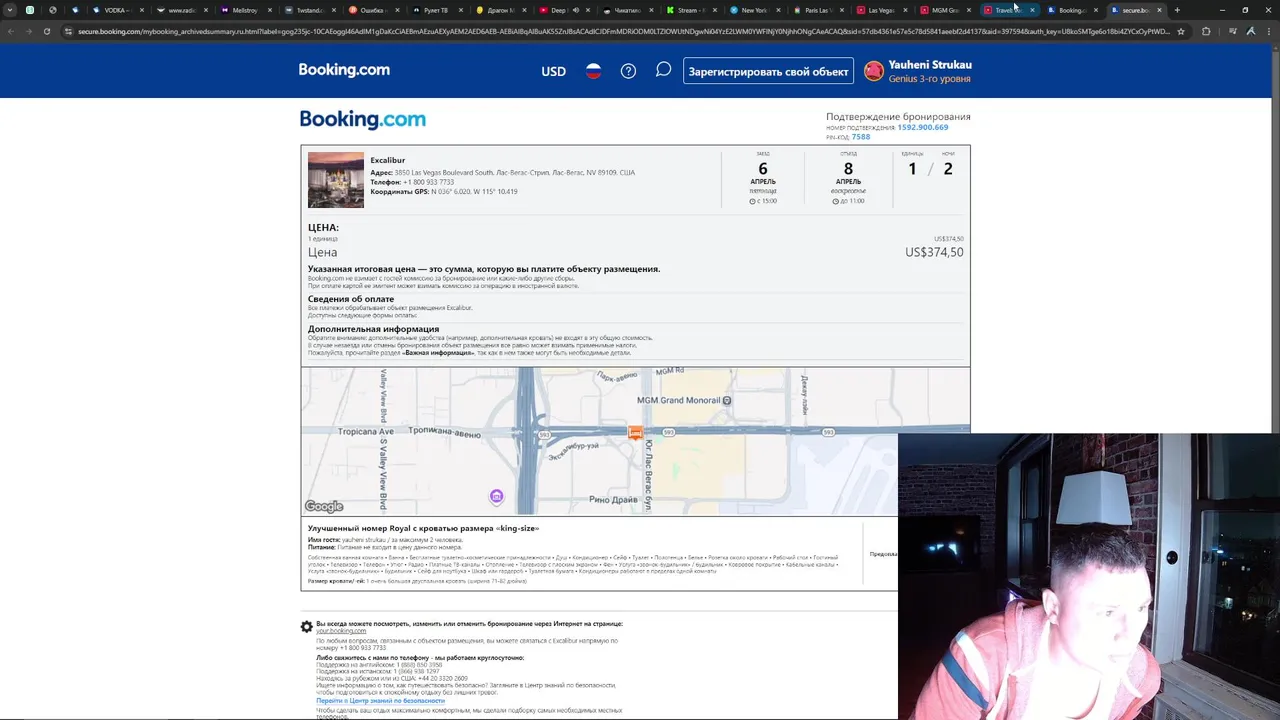The image size is (1280, 720).
Task: Click Подтверждение бронирования heading
Action: (898, 116)
